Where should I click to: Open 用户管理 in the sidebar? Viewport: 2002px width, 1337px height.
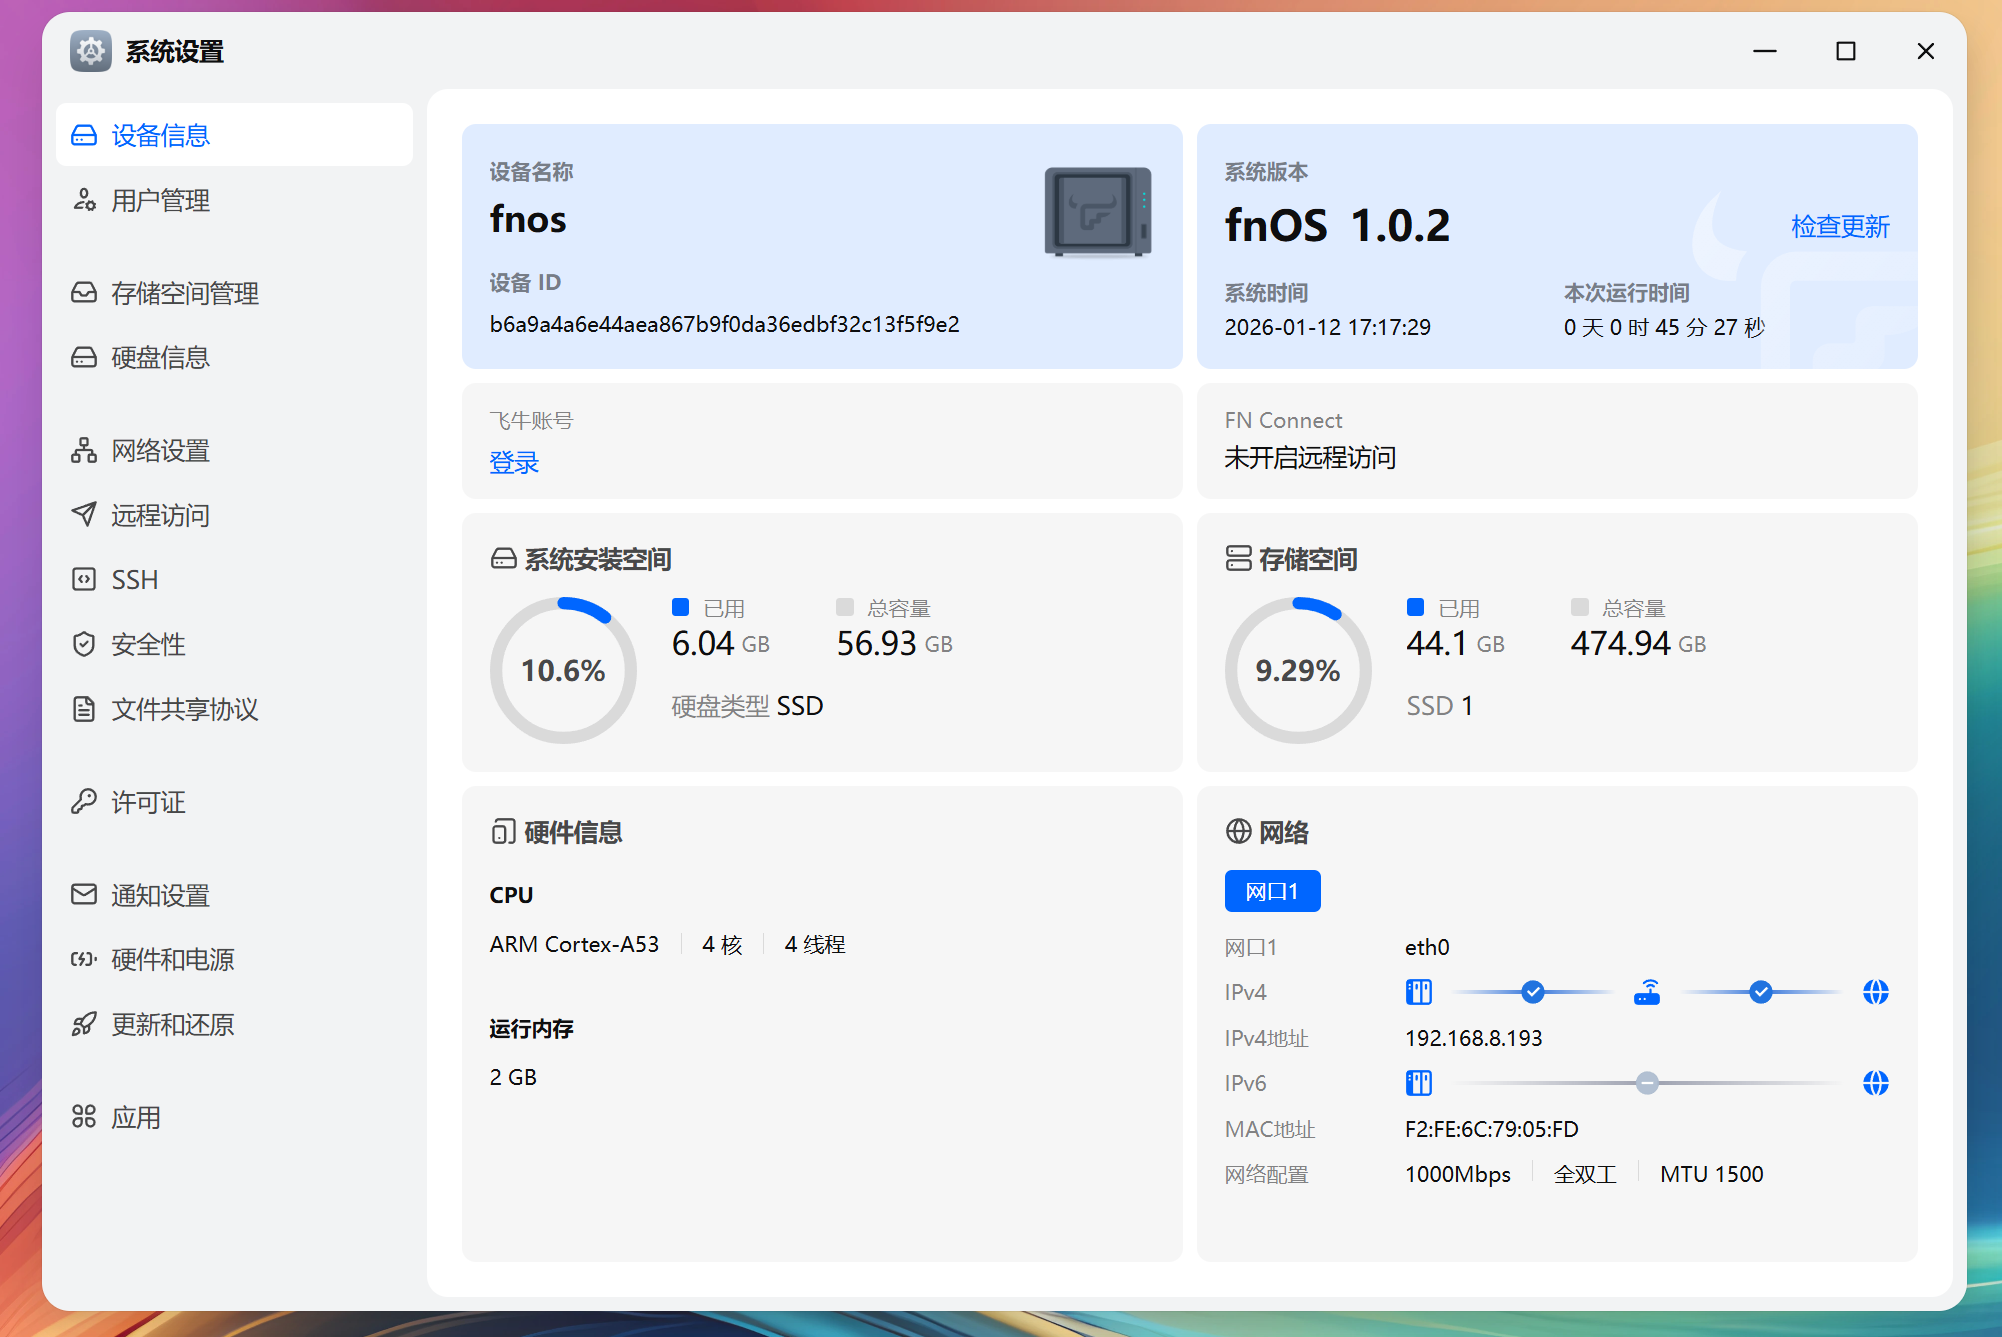[160, 200]
